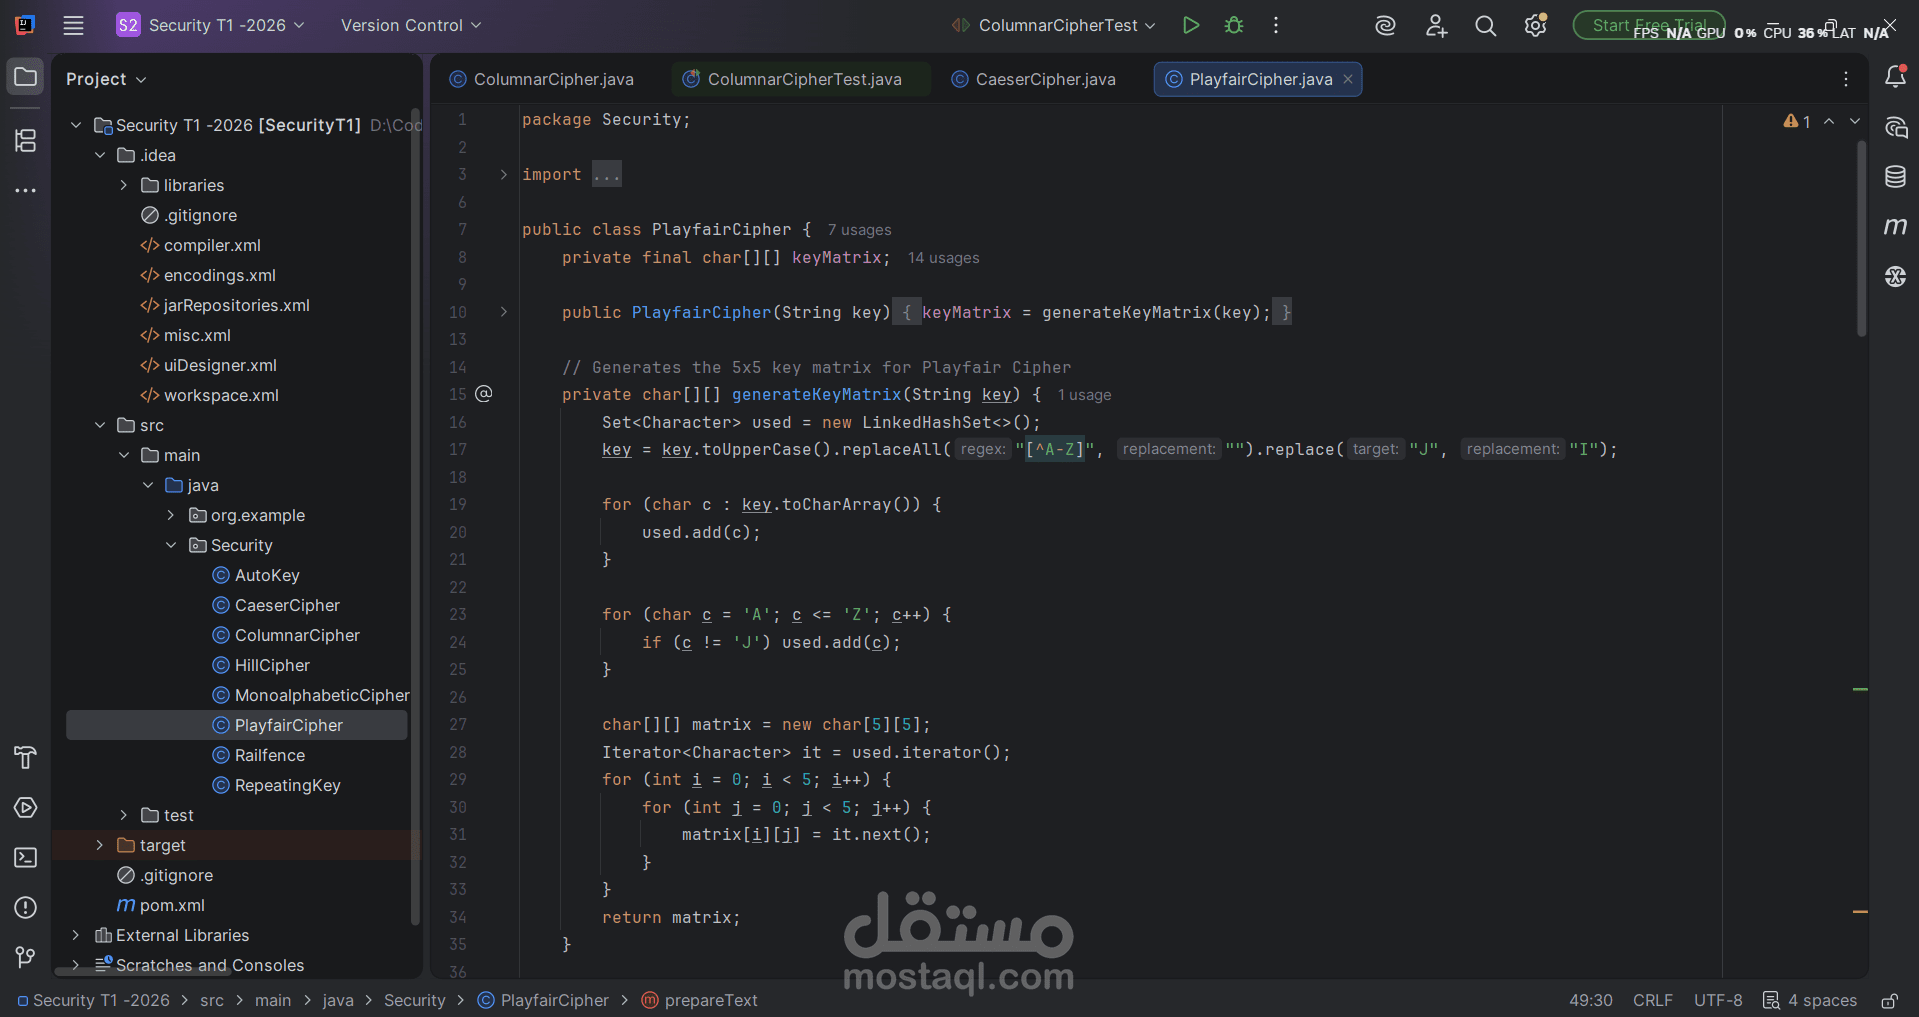Image resolution: width=1919 pixels, height=1017 pixels.
Task: Expand folded import block on line 3
Action: click(x=503, y=174)
